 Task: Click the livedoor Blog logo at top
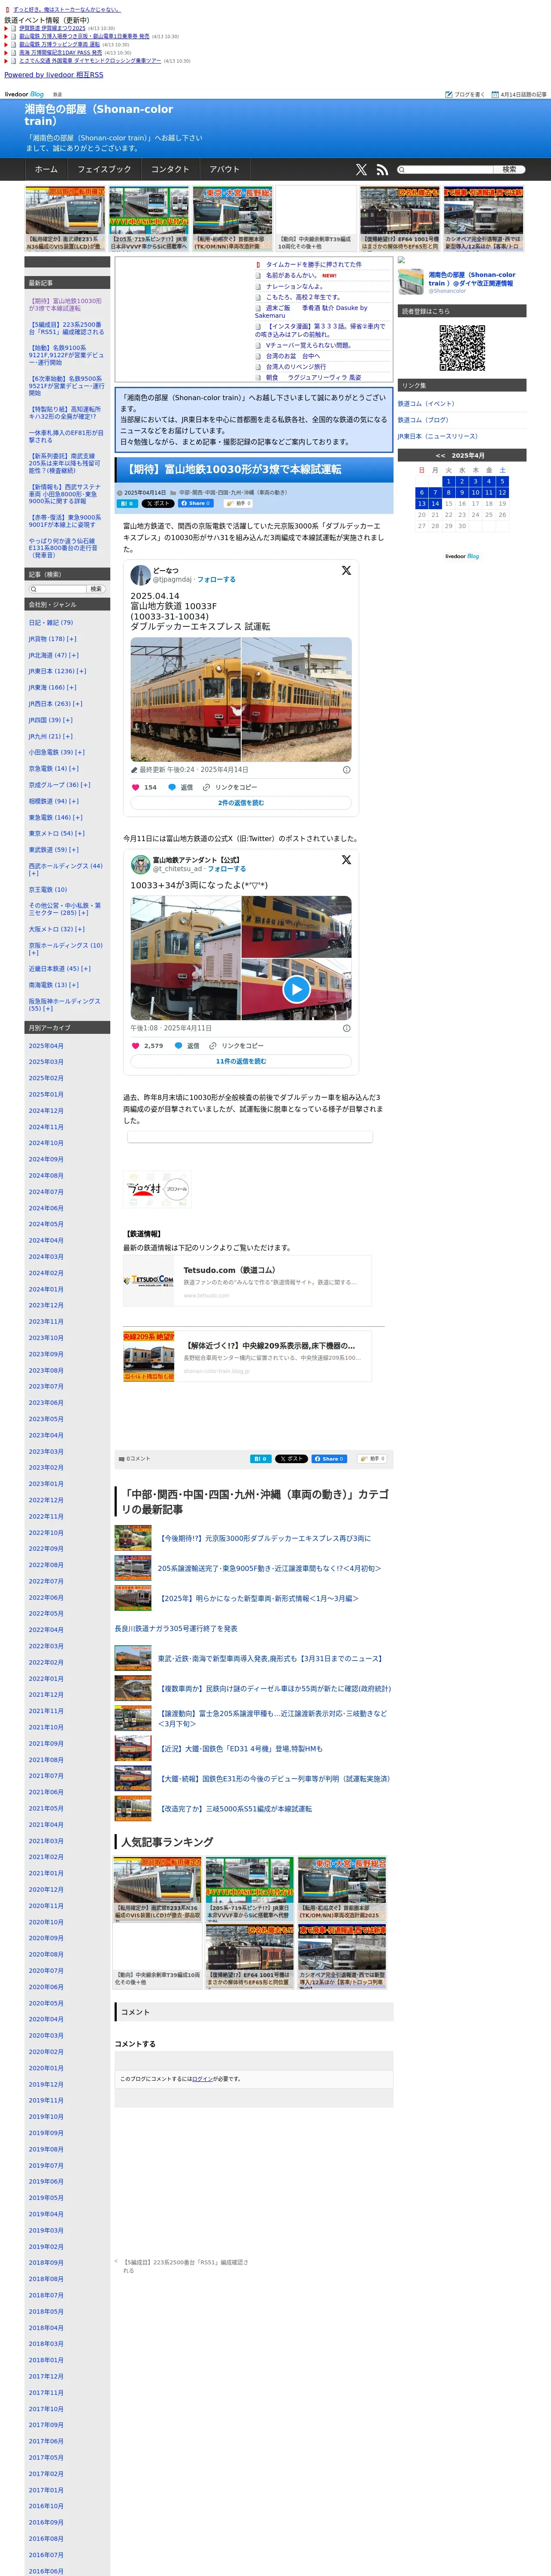coord(24,94)
